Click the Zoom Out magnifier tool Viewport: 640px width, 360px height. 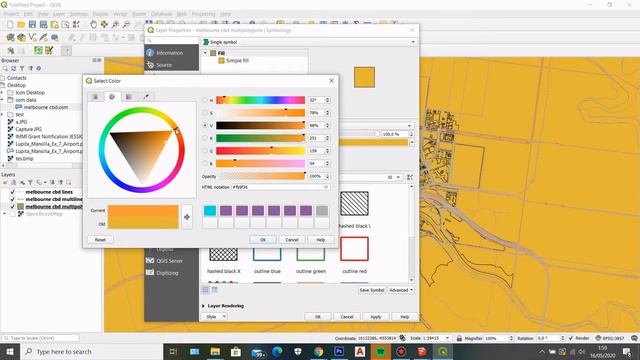[127, 25]
